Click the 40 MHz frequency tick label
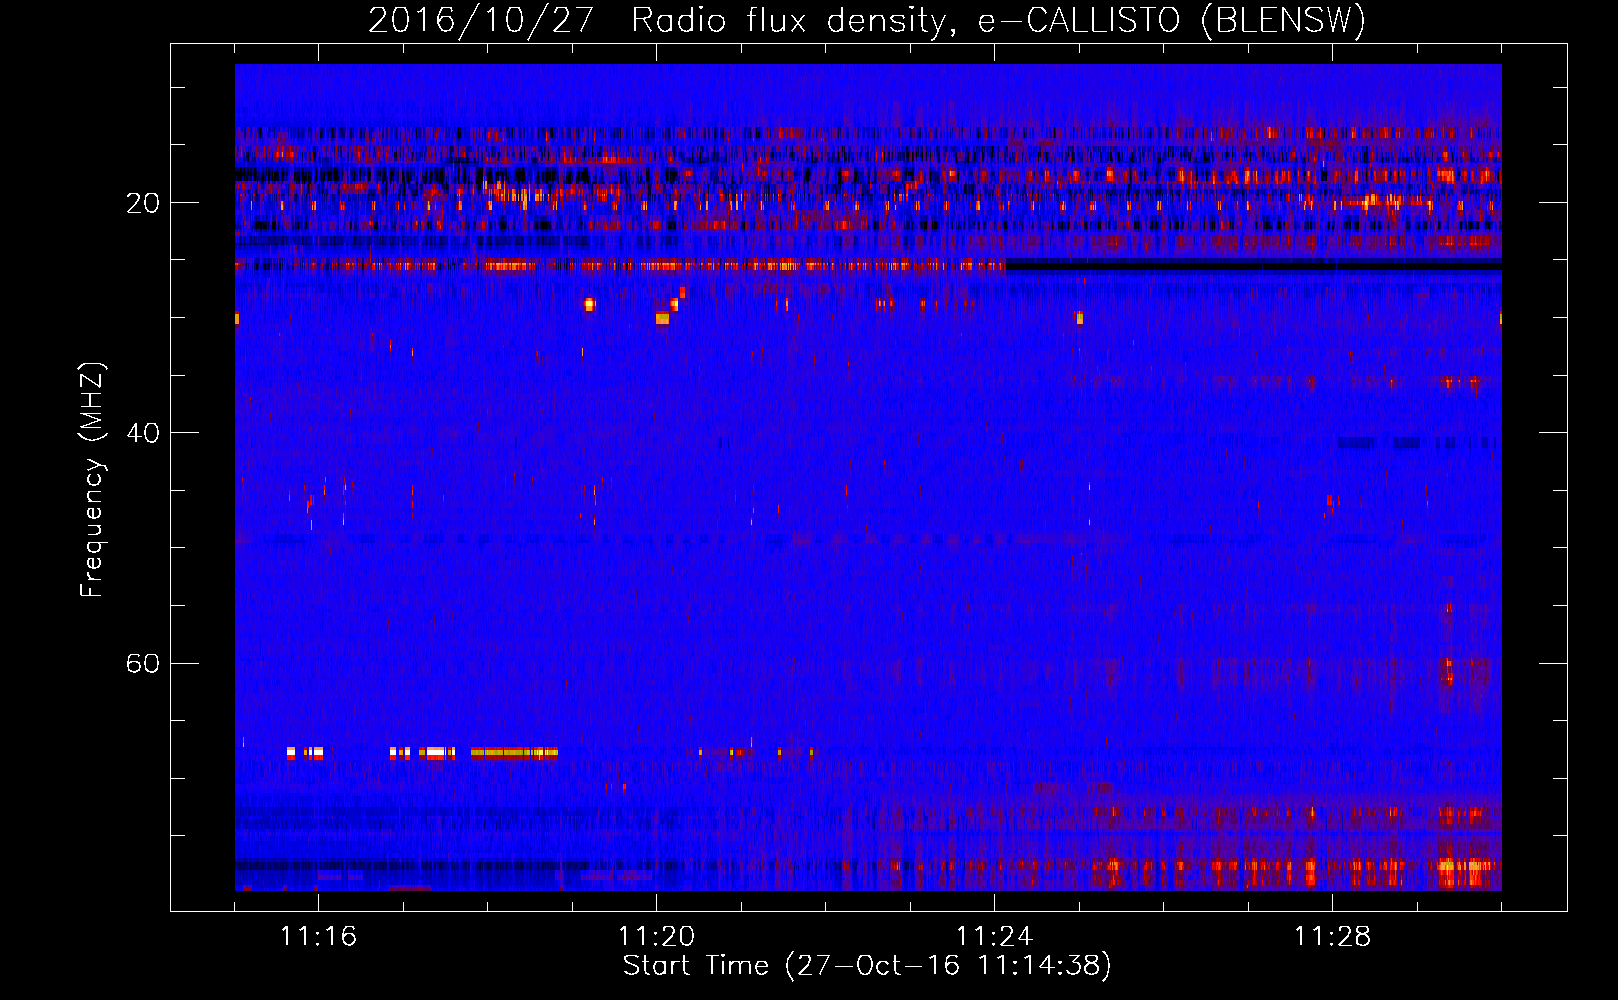The height and width of the screenshot is (1000, 1618). point(142,434)
